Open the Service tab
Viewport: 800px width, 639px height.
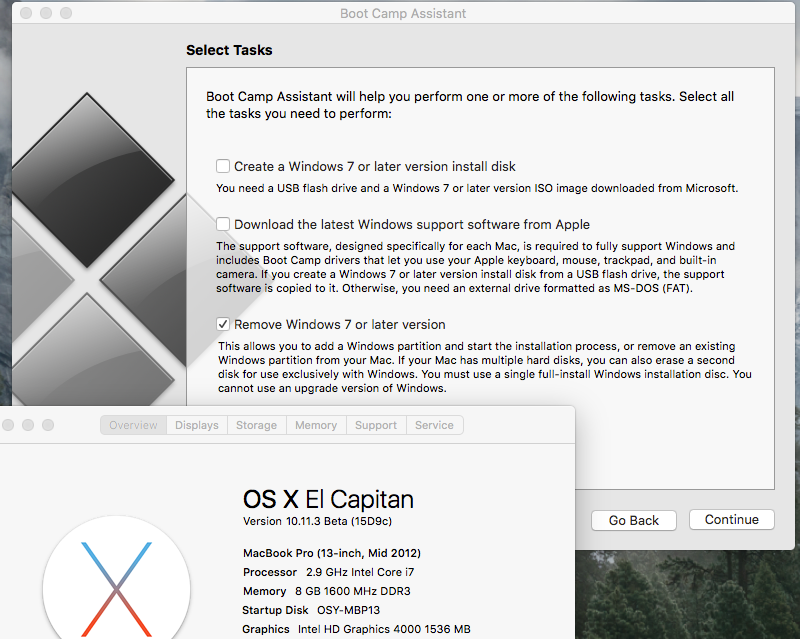point(434,425)
